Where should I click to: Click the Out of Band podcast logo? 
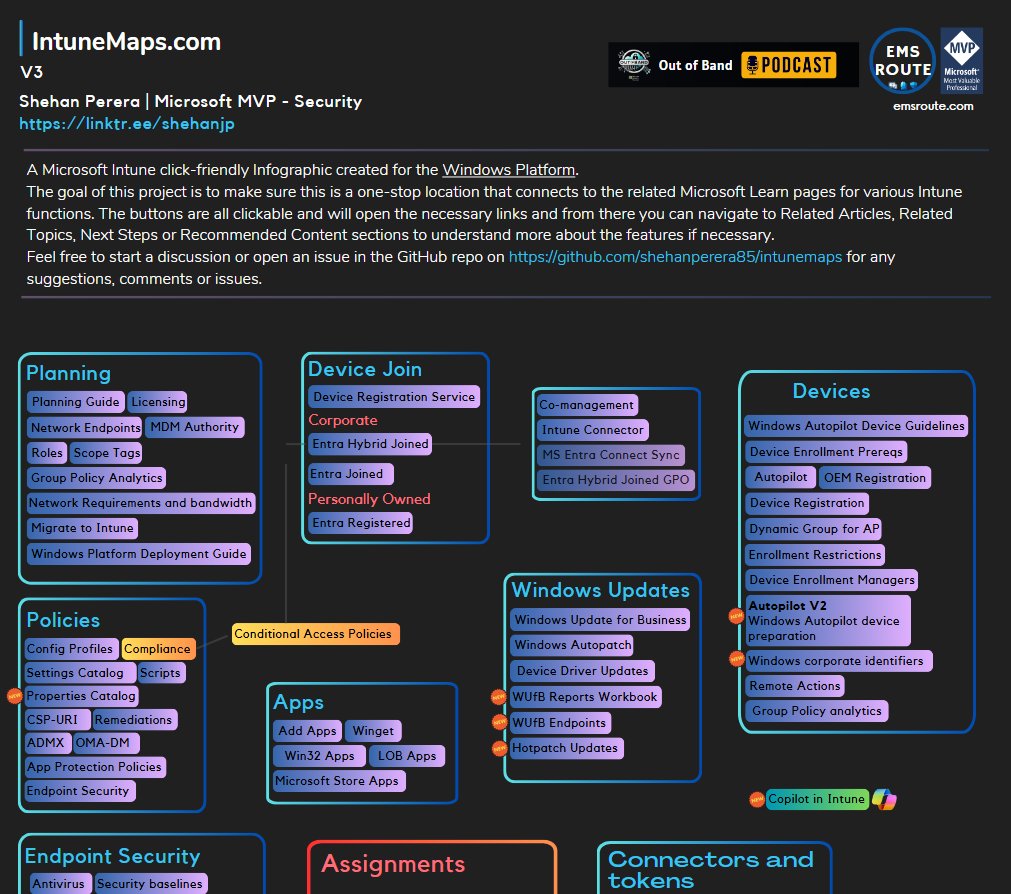click(x=634, y=64)
